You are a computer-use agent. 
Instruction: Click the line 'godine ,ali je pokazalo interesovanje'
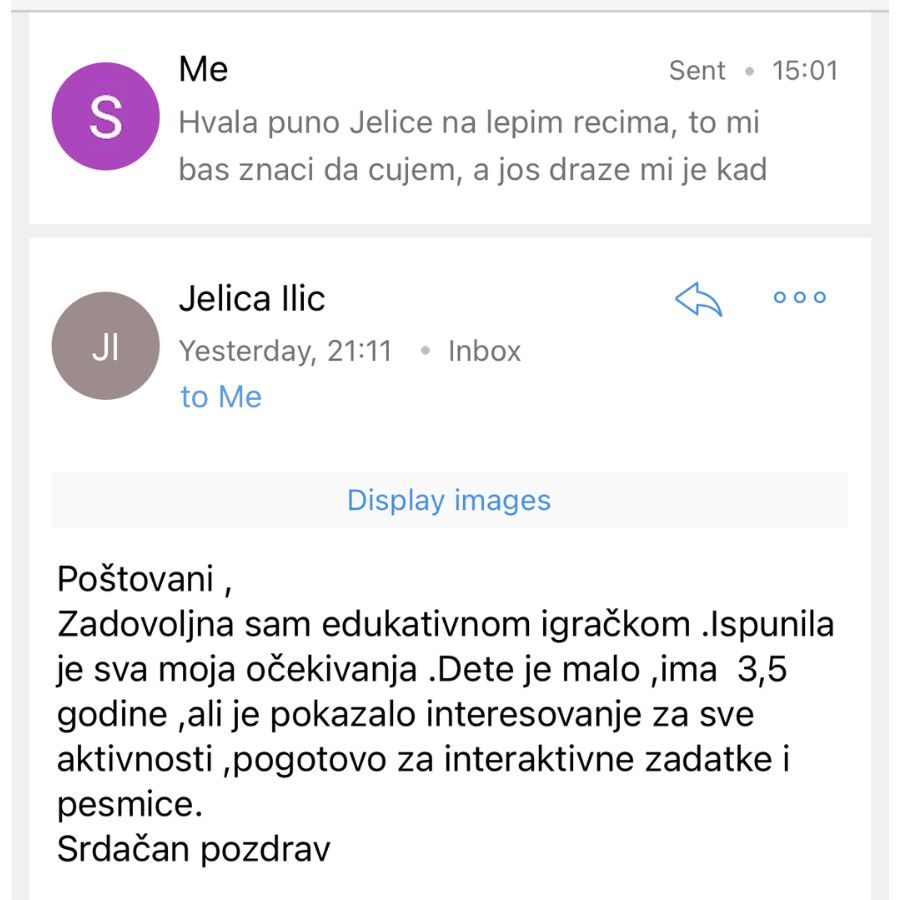point(405,715)
